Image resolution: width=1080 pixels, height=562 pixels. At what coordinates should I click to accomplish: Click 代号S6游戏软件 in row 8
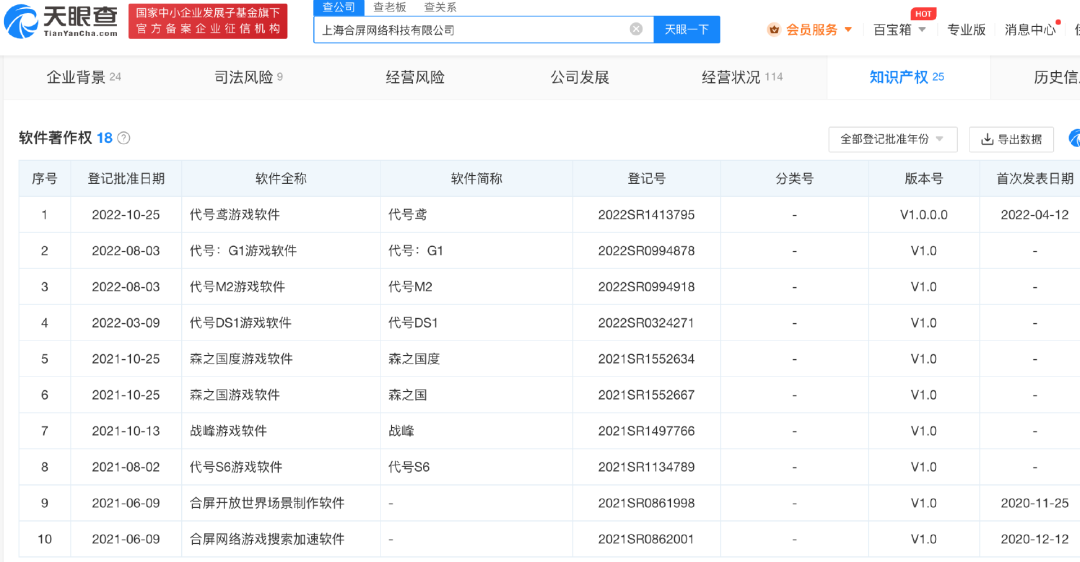(236, 467)
